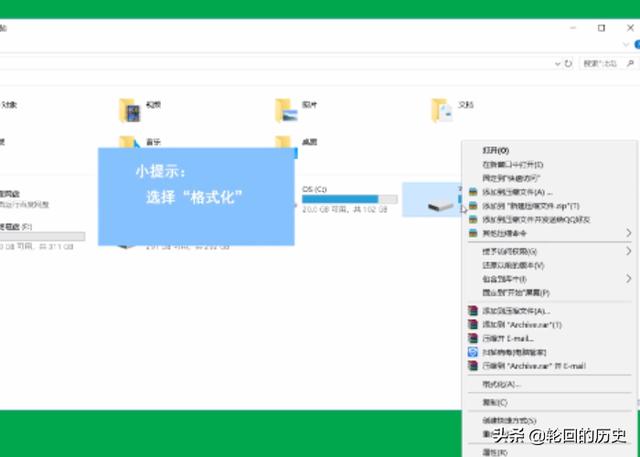Choose 打开(O) in the context menu
This screenshot has width=640, height=457.
496,150
